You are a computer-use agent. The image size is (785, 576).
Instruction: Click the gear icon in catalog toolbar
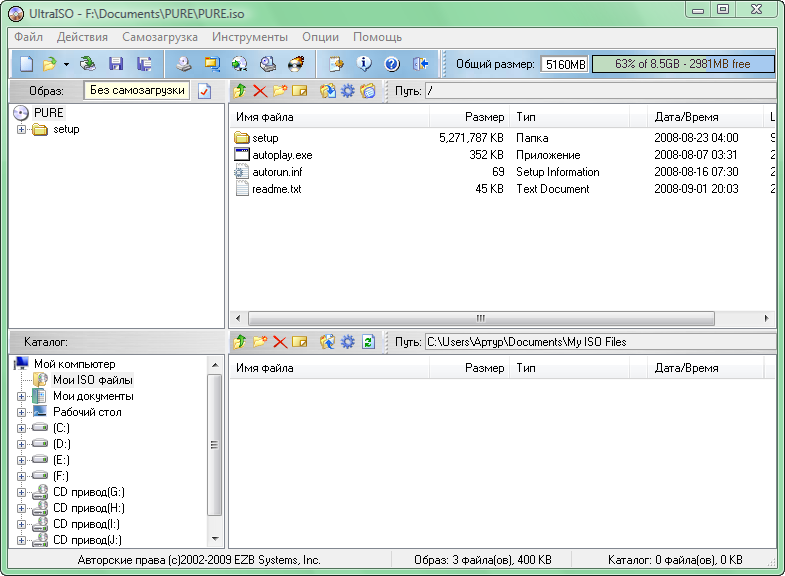[347, 342]
